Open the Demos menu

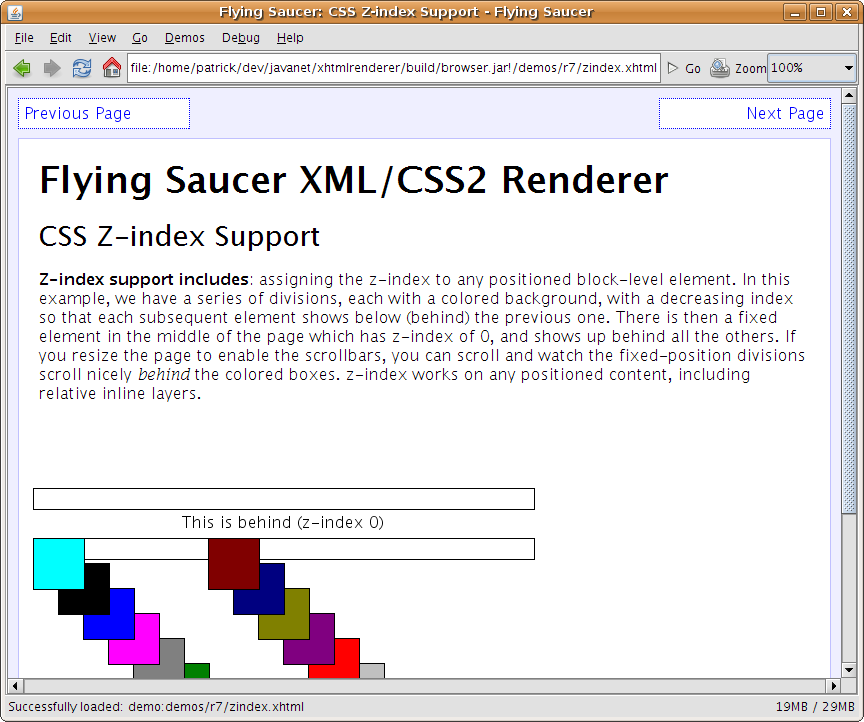(185, 37)
